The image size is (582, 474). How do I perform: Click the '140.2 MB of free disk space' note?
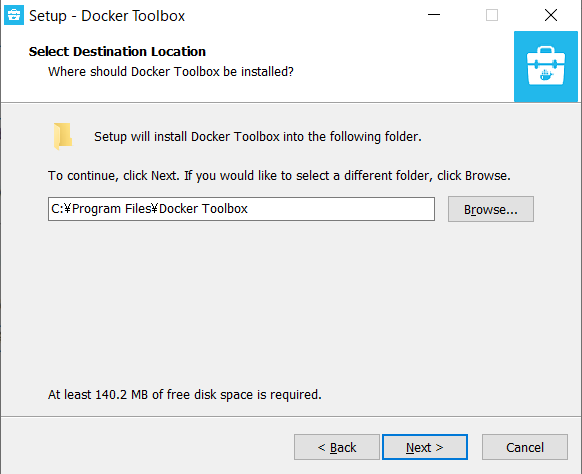click(184, 395)
